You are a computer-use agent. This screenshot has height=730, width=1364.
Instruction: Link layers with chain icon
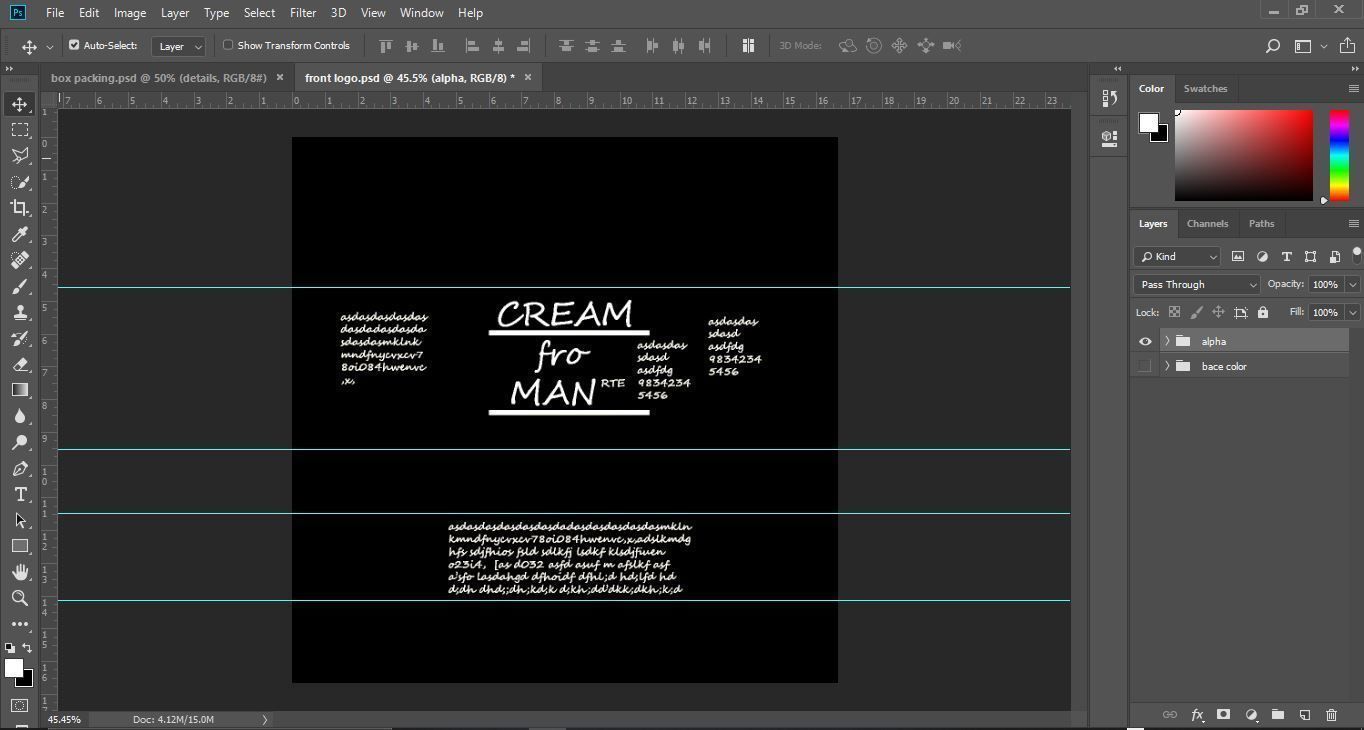(x=1169, y=715)
